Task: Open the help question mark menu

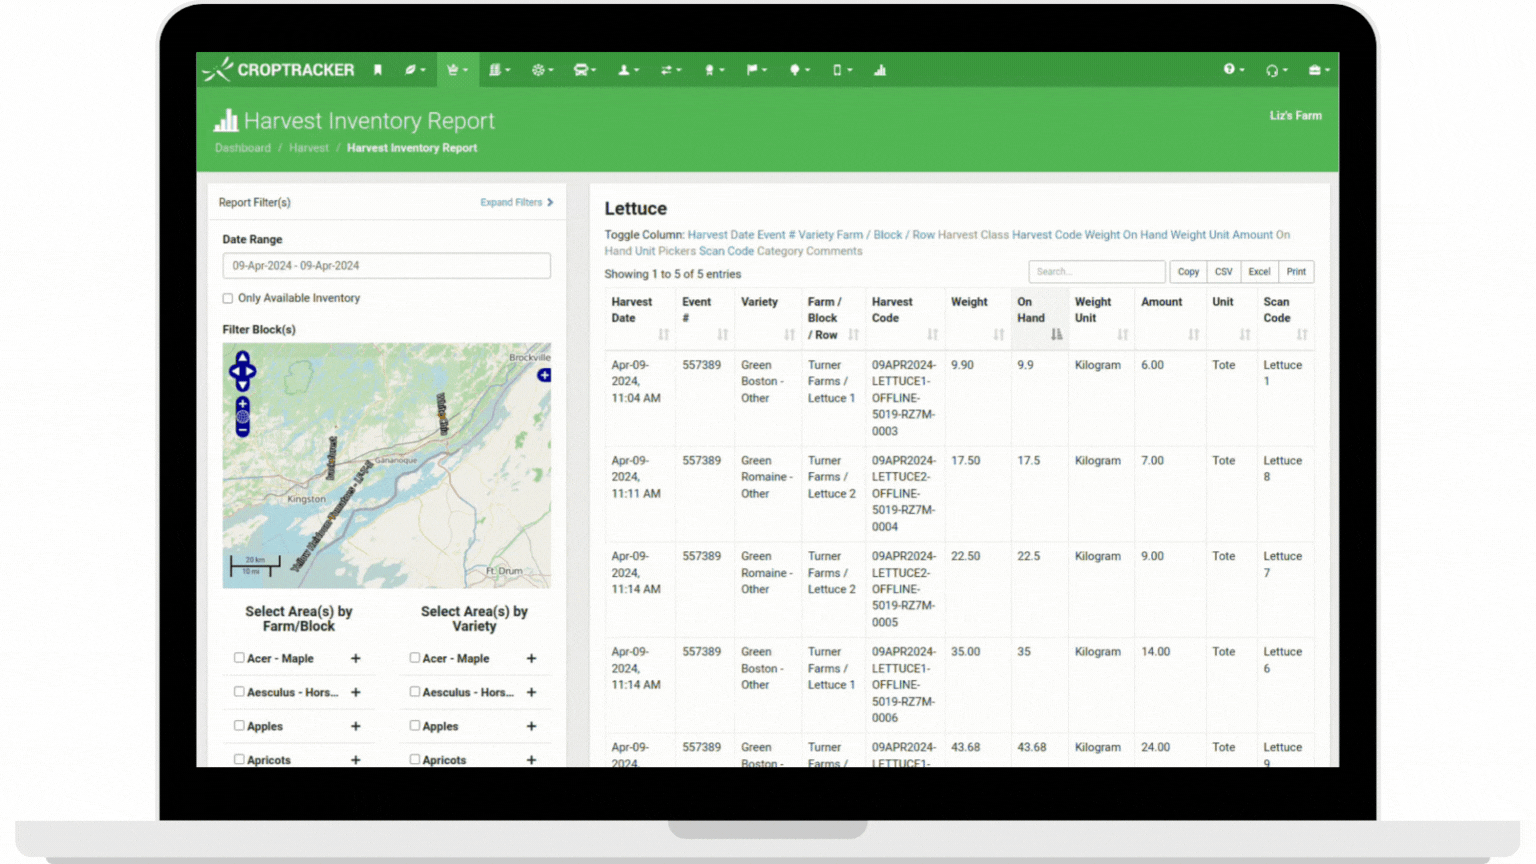Action: 1232,70
